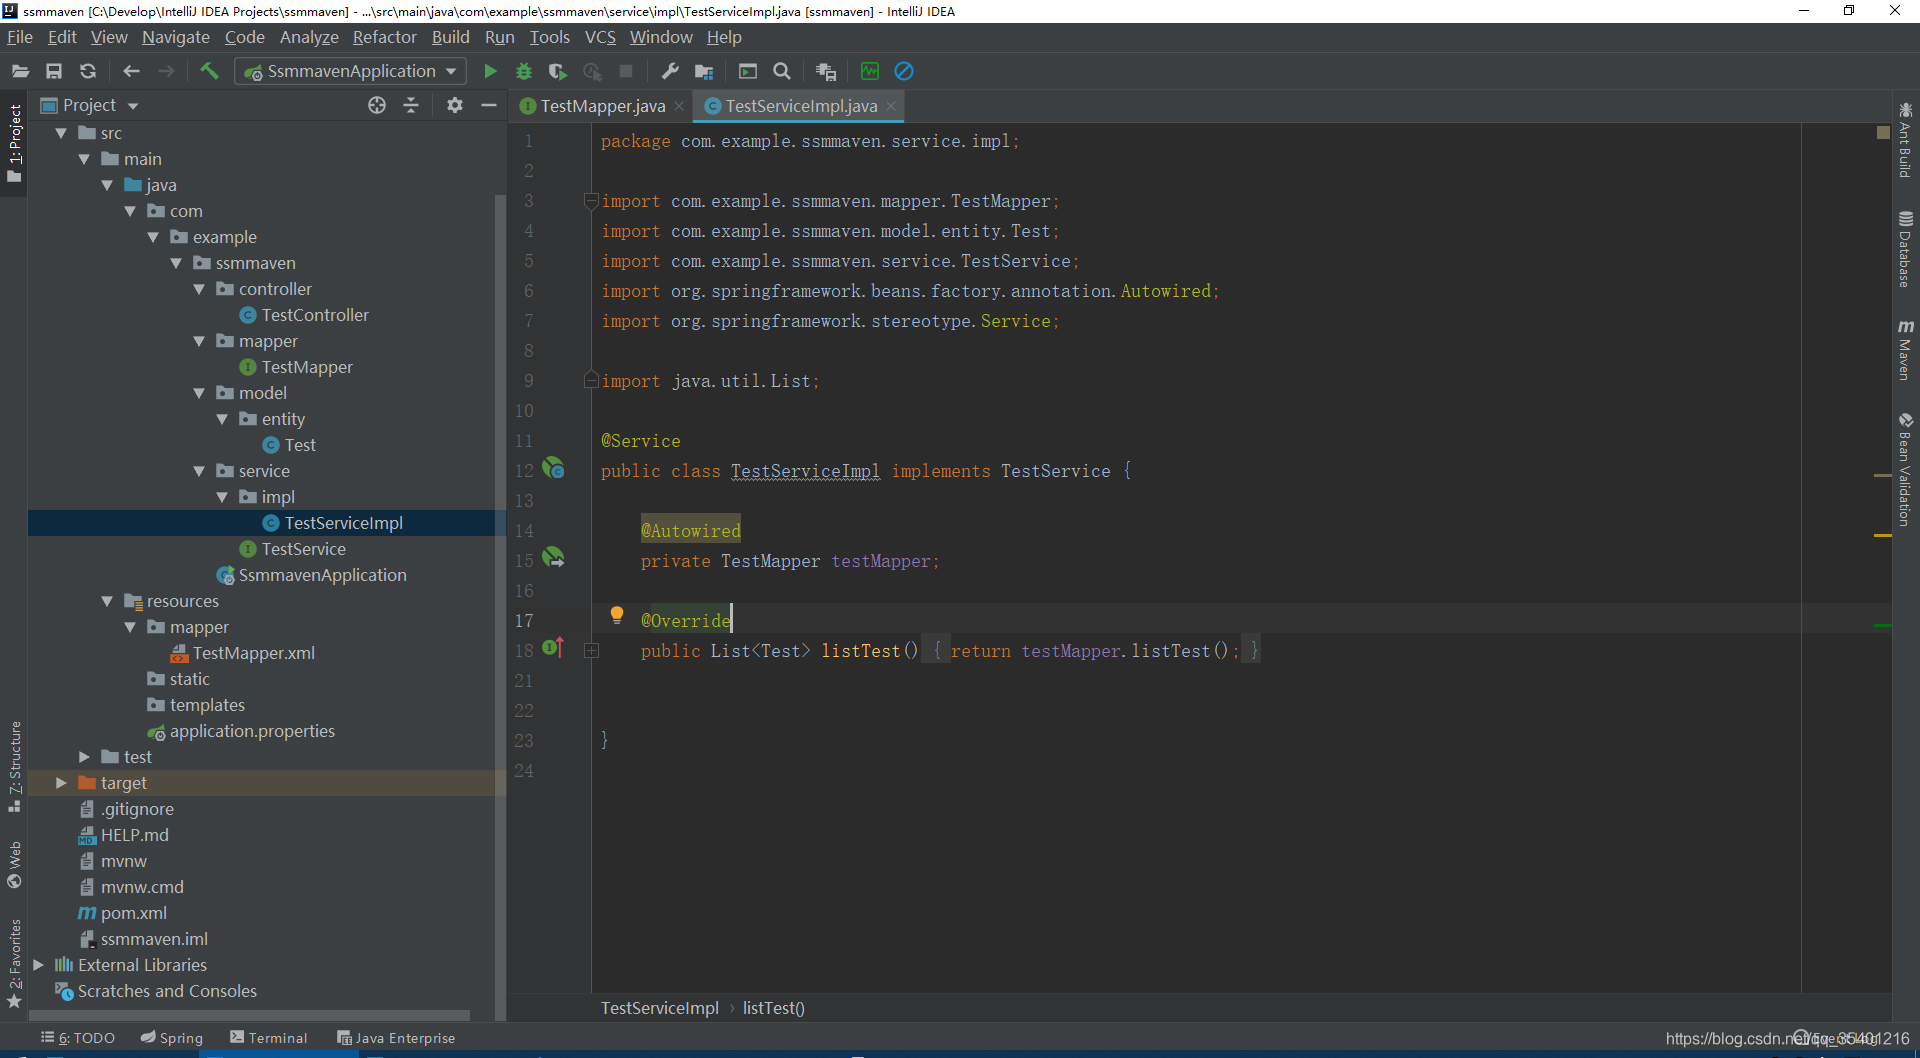Start debugging with the bug icon
This screenshot has height=1058, width=1920.
(524, 71)
